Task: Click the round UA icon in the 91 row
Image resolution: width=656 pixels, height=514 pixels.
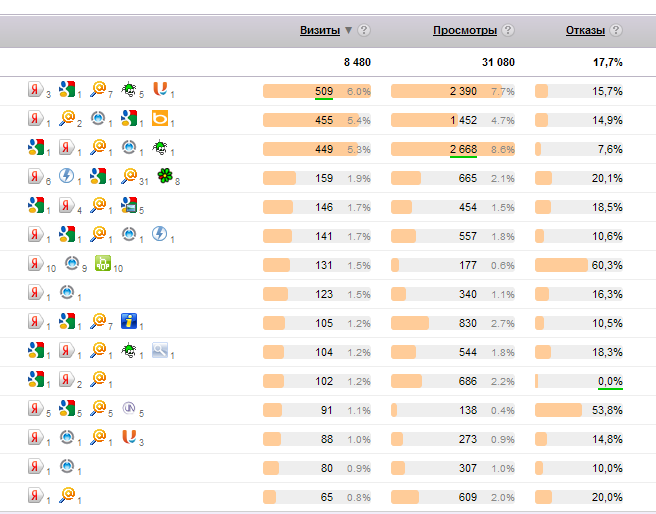Action: coord(129,408)
